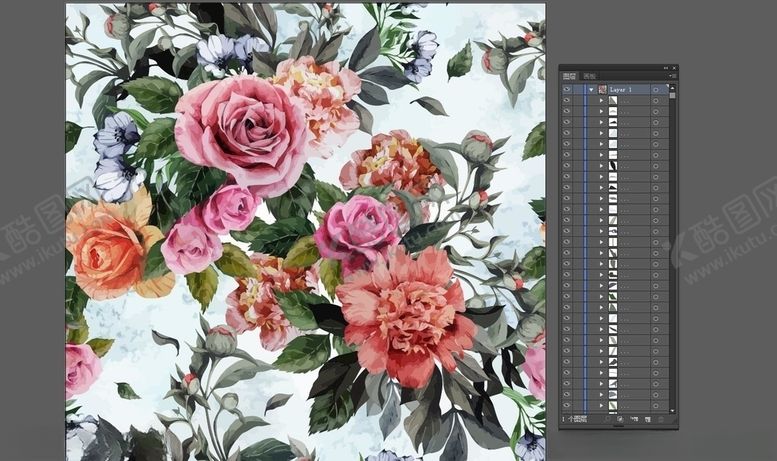Expand the first sublayer under Layer 1

601,100
